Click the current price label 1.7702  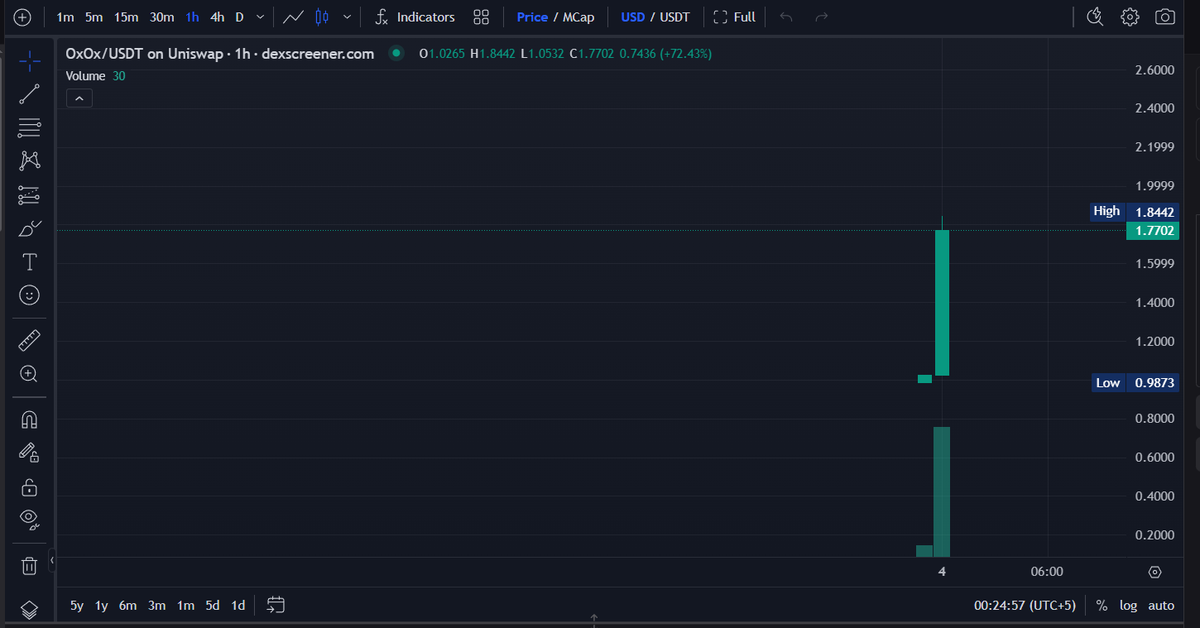[1153, 231]
